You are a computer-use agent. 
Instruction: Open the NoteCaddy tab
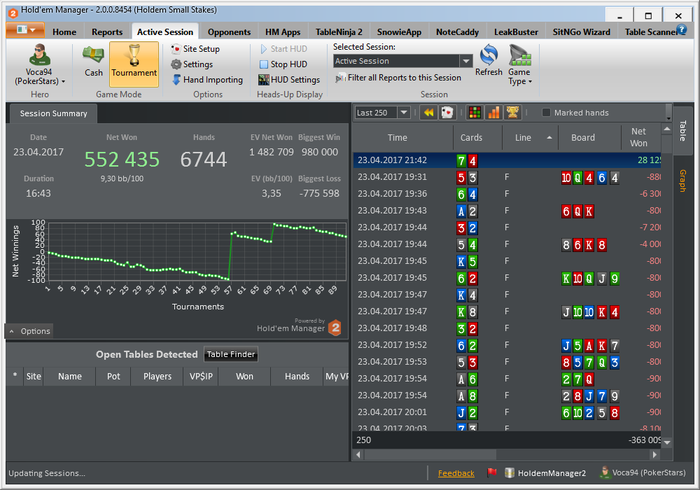[457, 32]
